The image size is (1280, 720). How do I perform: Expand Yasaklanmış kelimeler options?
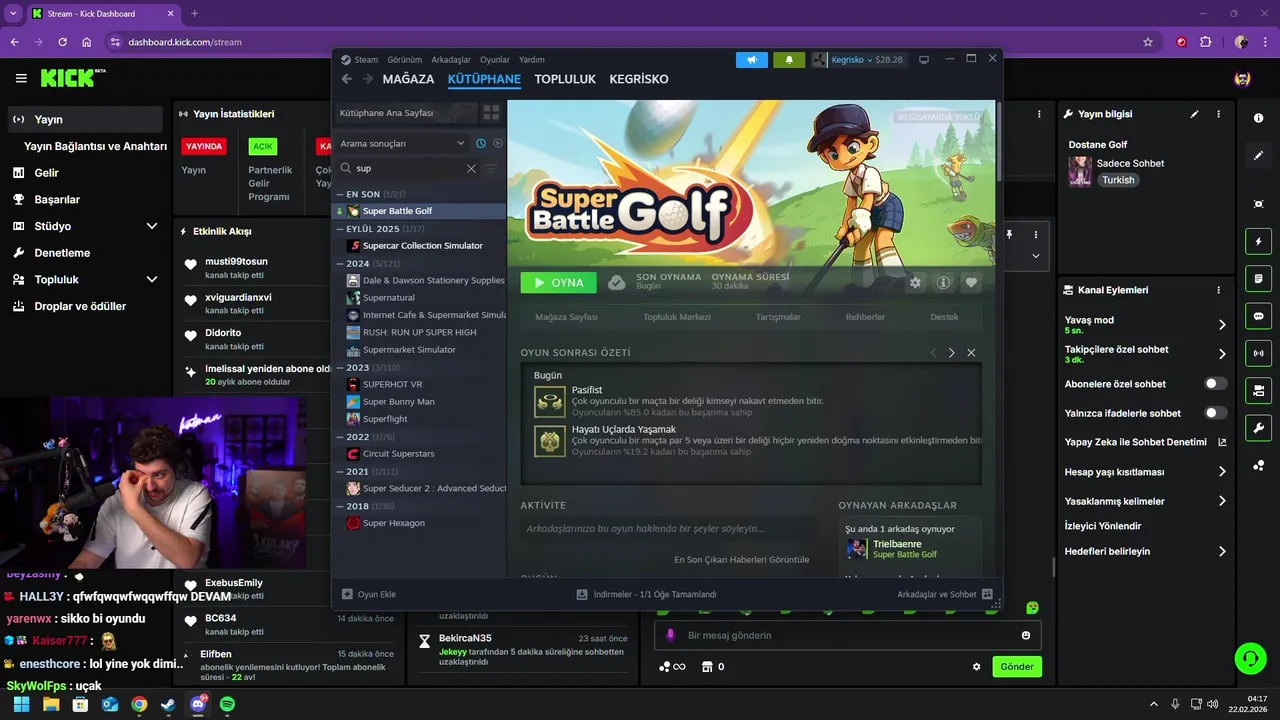[1222, 501]
